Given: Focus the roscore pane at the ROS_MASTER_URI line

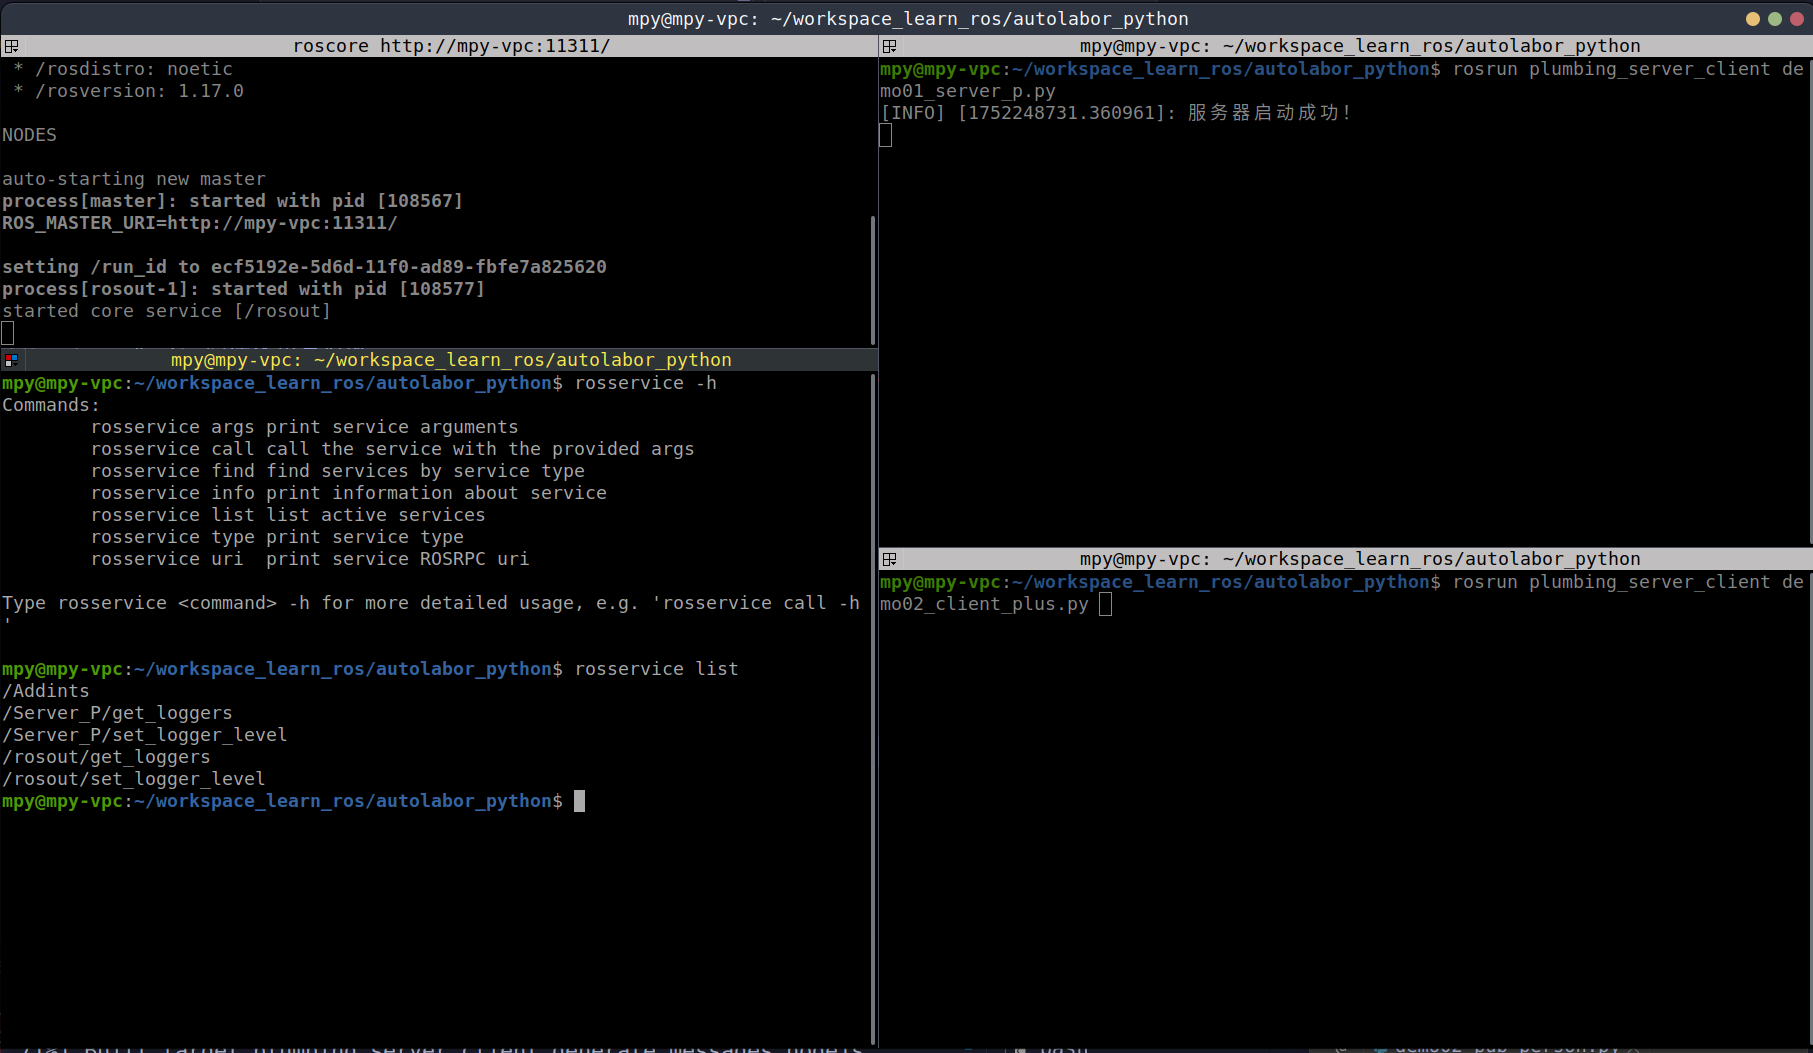Looking at the screenshot, I should coord(200,223).
